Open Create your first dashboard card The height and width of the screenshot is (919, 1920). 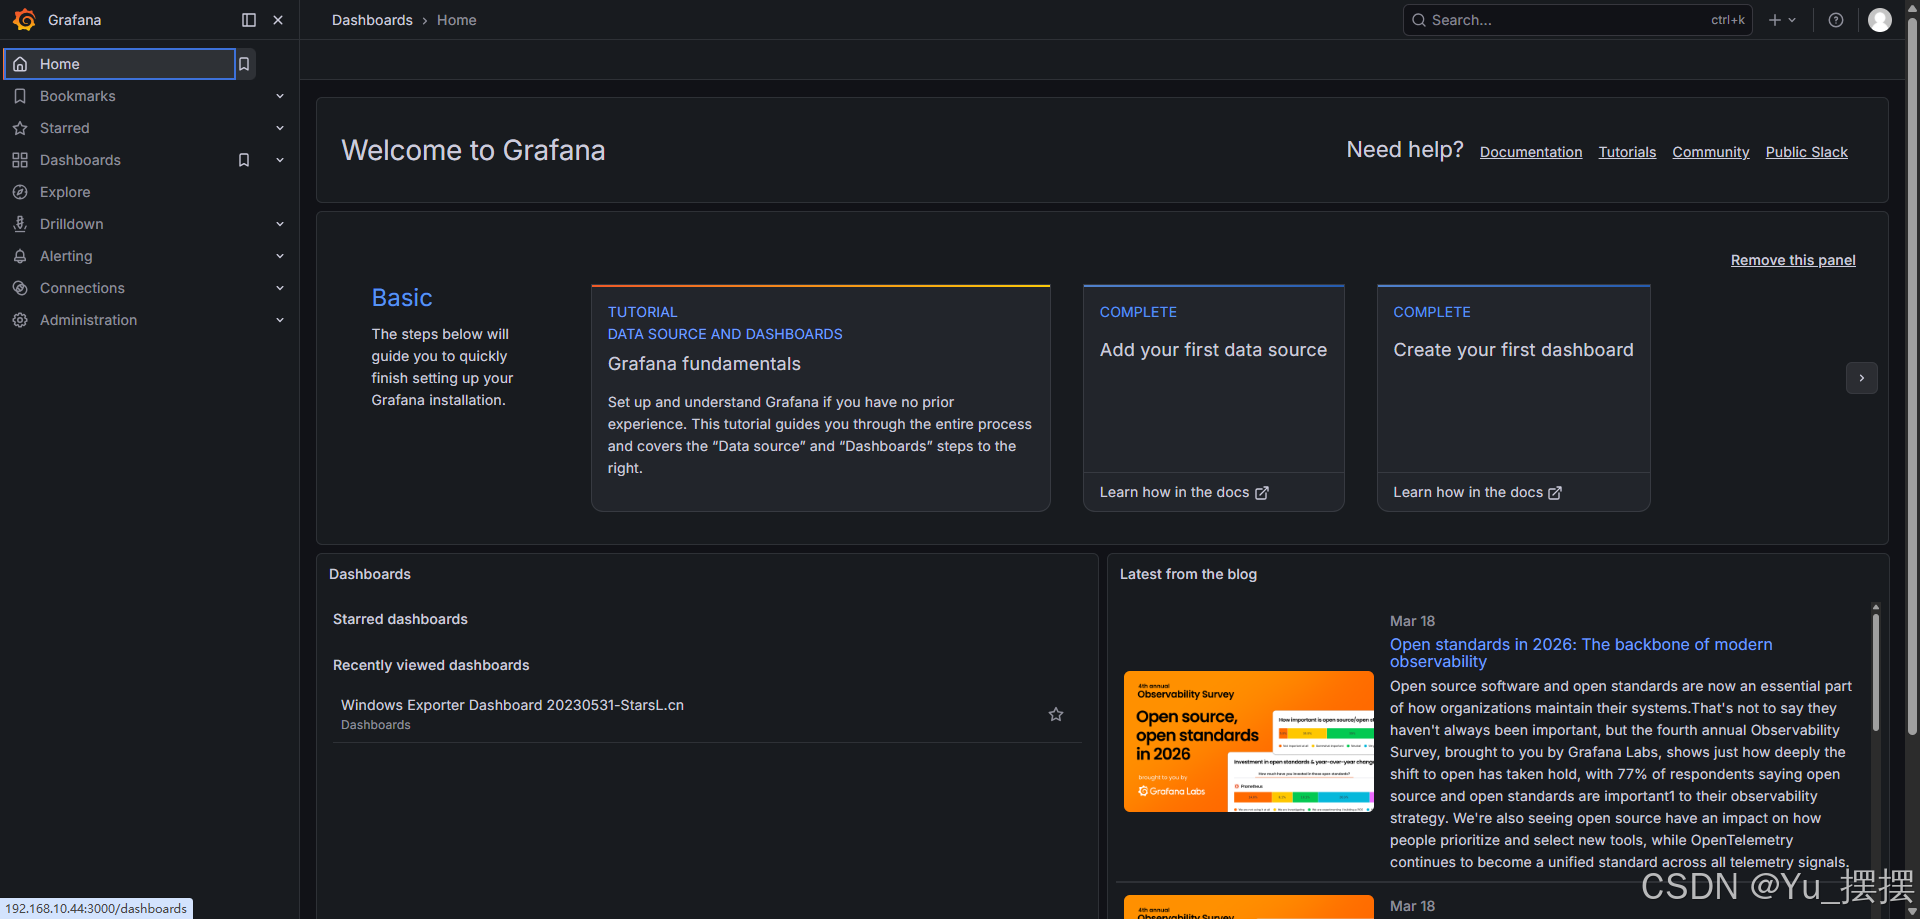tap(1513, 398)
